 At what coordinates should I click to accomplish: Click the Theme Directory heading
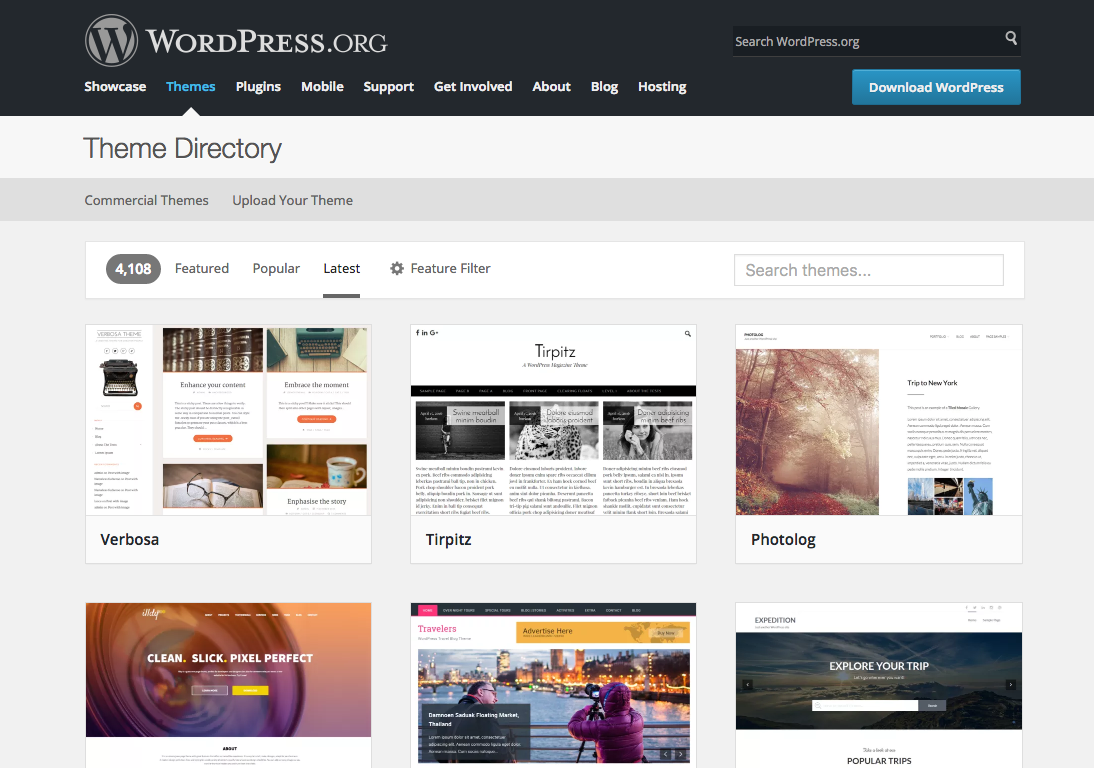pyautogui.click(x=182, y=149)
